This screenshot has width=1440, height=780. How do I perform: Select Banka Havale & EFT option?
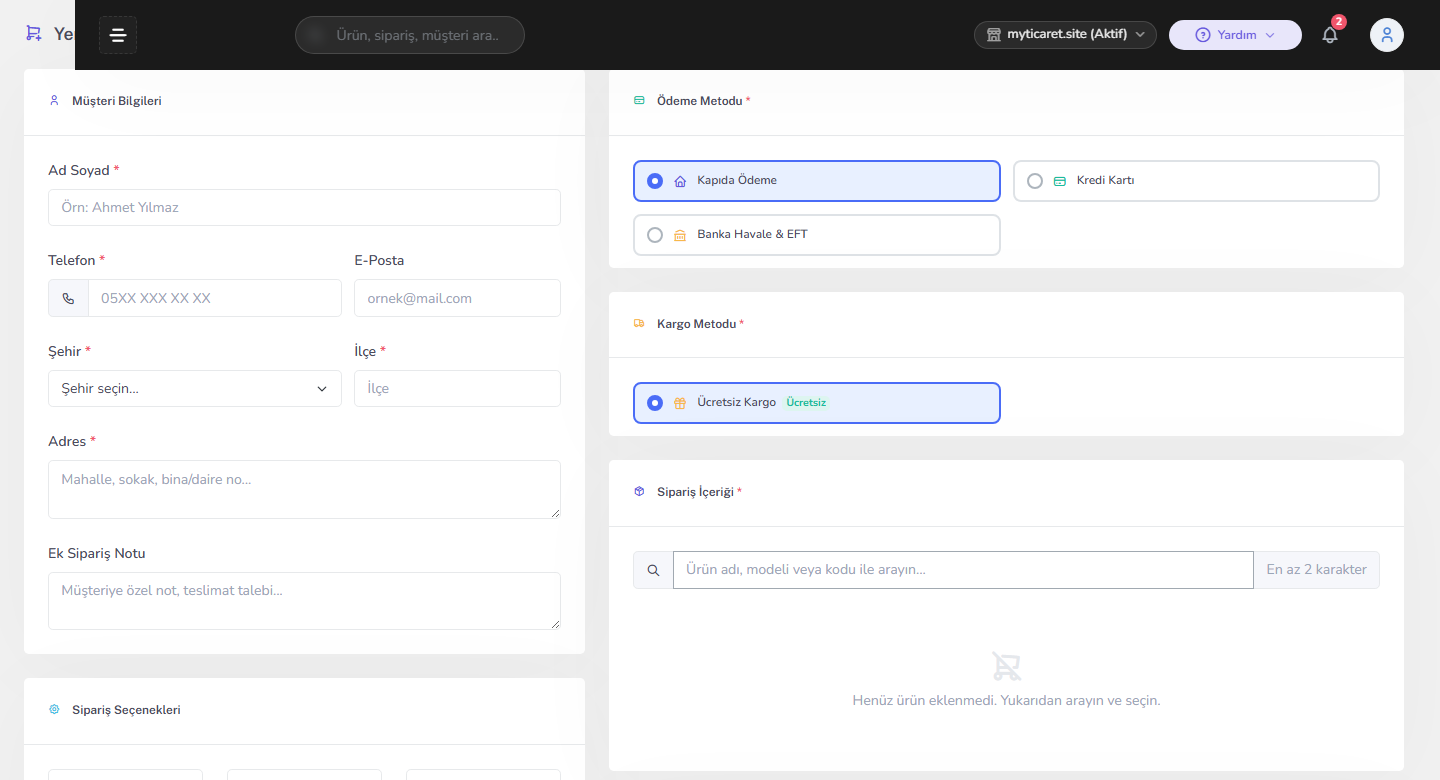(817, 235)
